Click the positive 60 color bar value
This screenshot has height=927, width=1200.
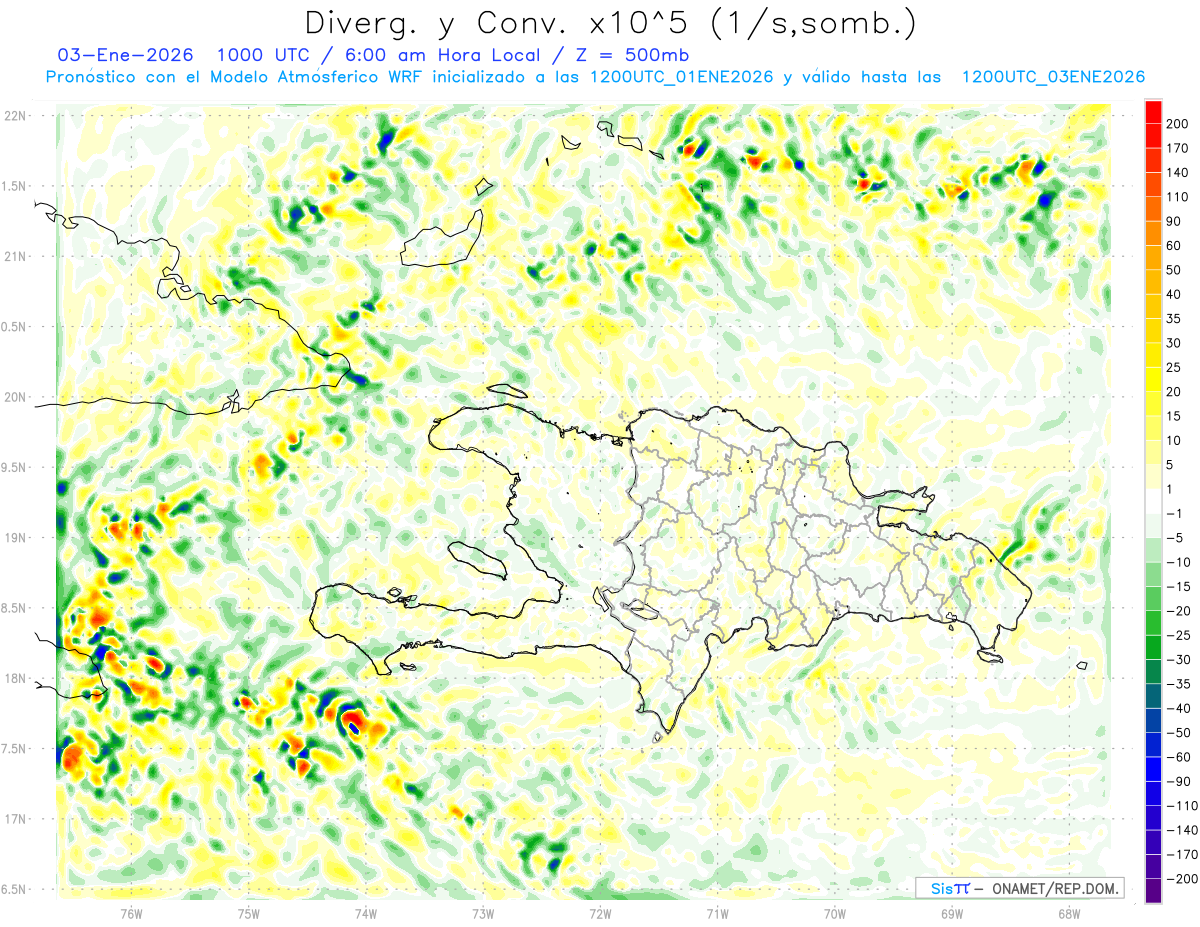click(1173, 246)
